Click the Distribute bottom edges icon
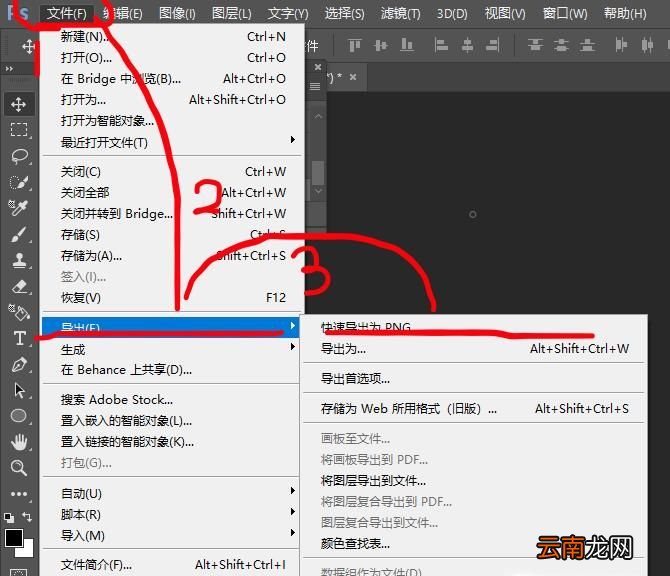The height and width of the screenshot is (576, 670). click(587, 45)
